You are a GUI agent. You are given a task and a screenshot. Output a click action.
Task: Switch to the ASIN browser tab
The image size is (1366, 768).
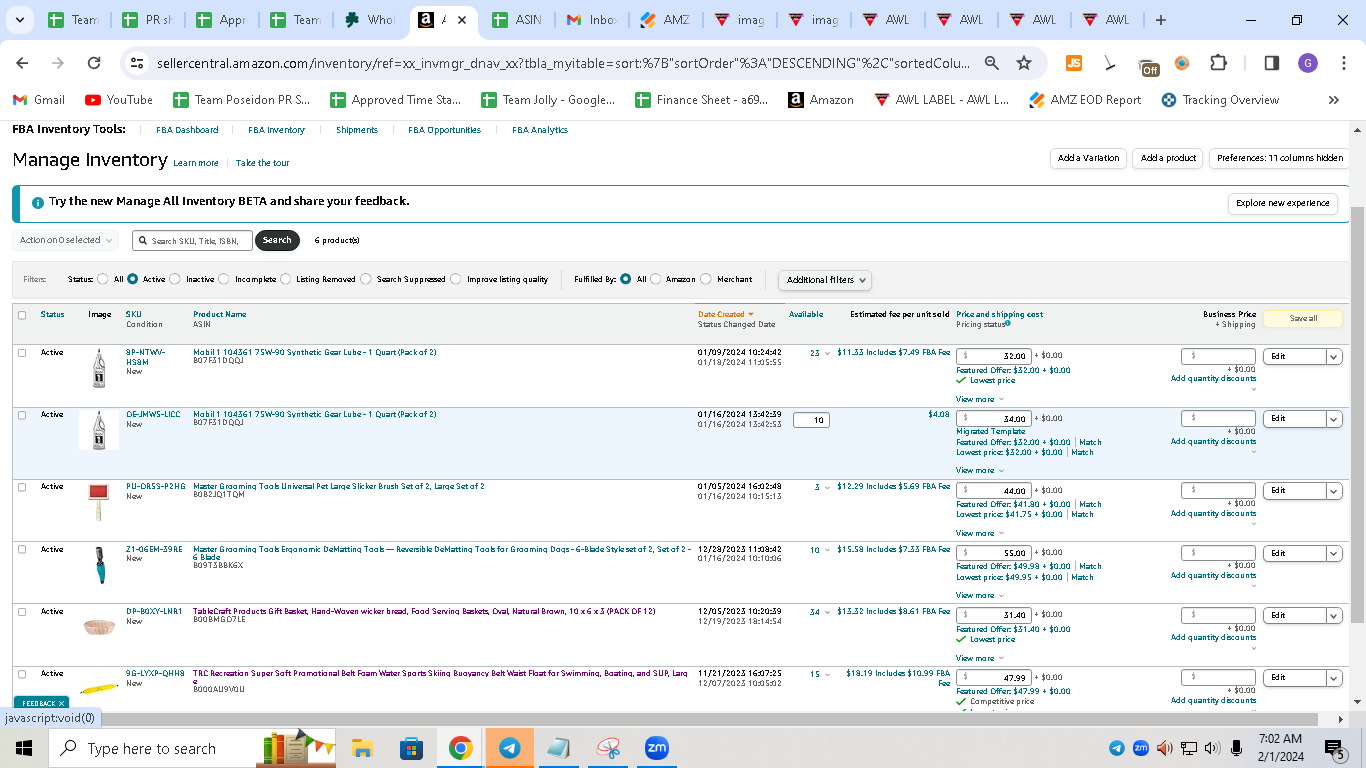click(x=518, y=20)
